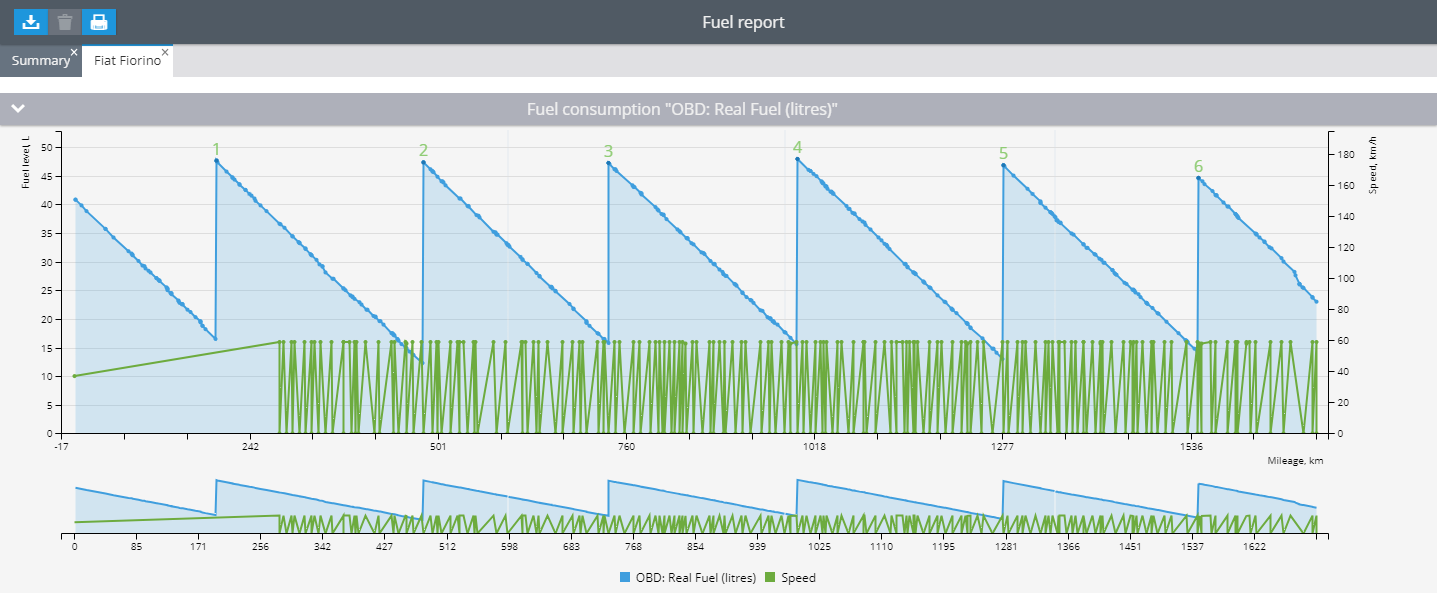Click refuel marker number 5

[x=1003, y=154]
